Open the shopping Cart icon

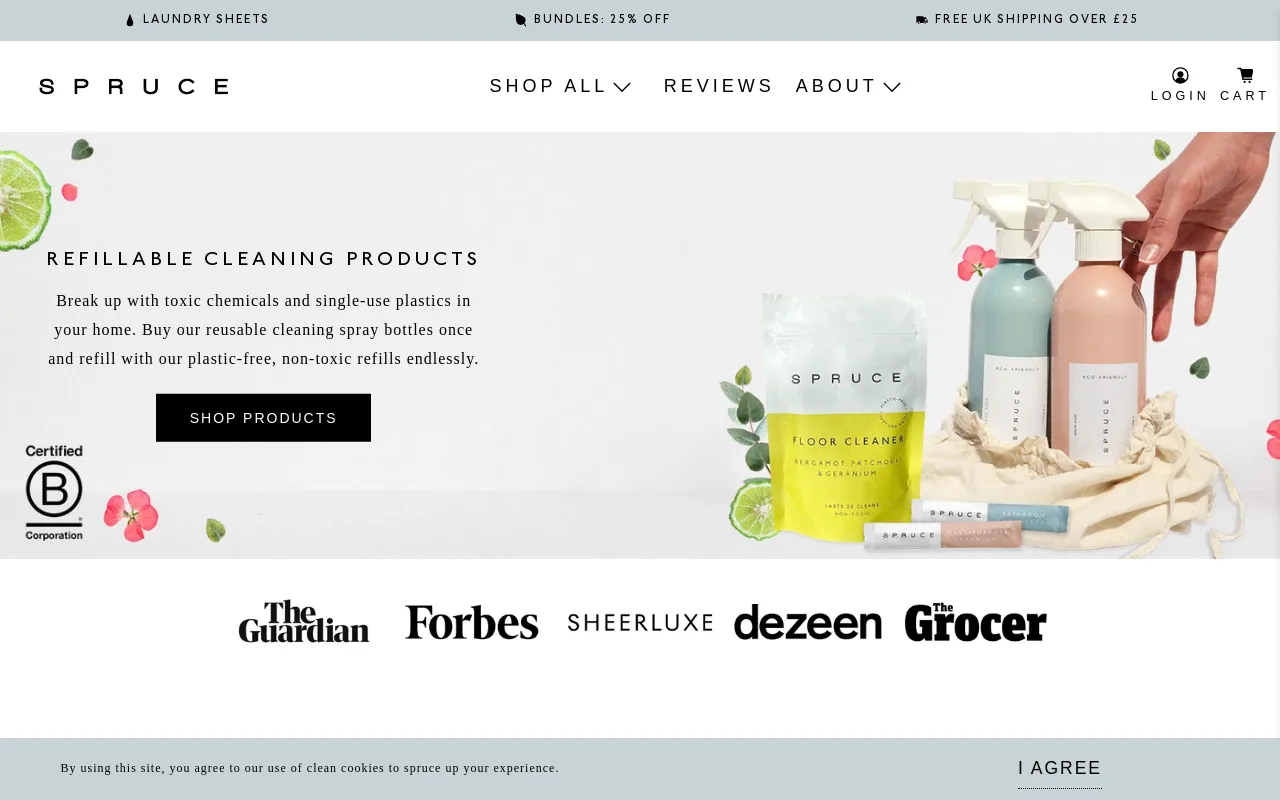tap(1245, 75)
